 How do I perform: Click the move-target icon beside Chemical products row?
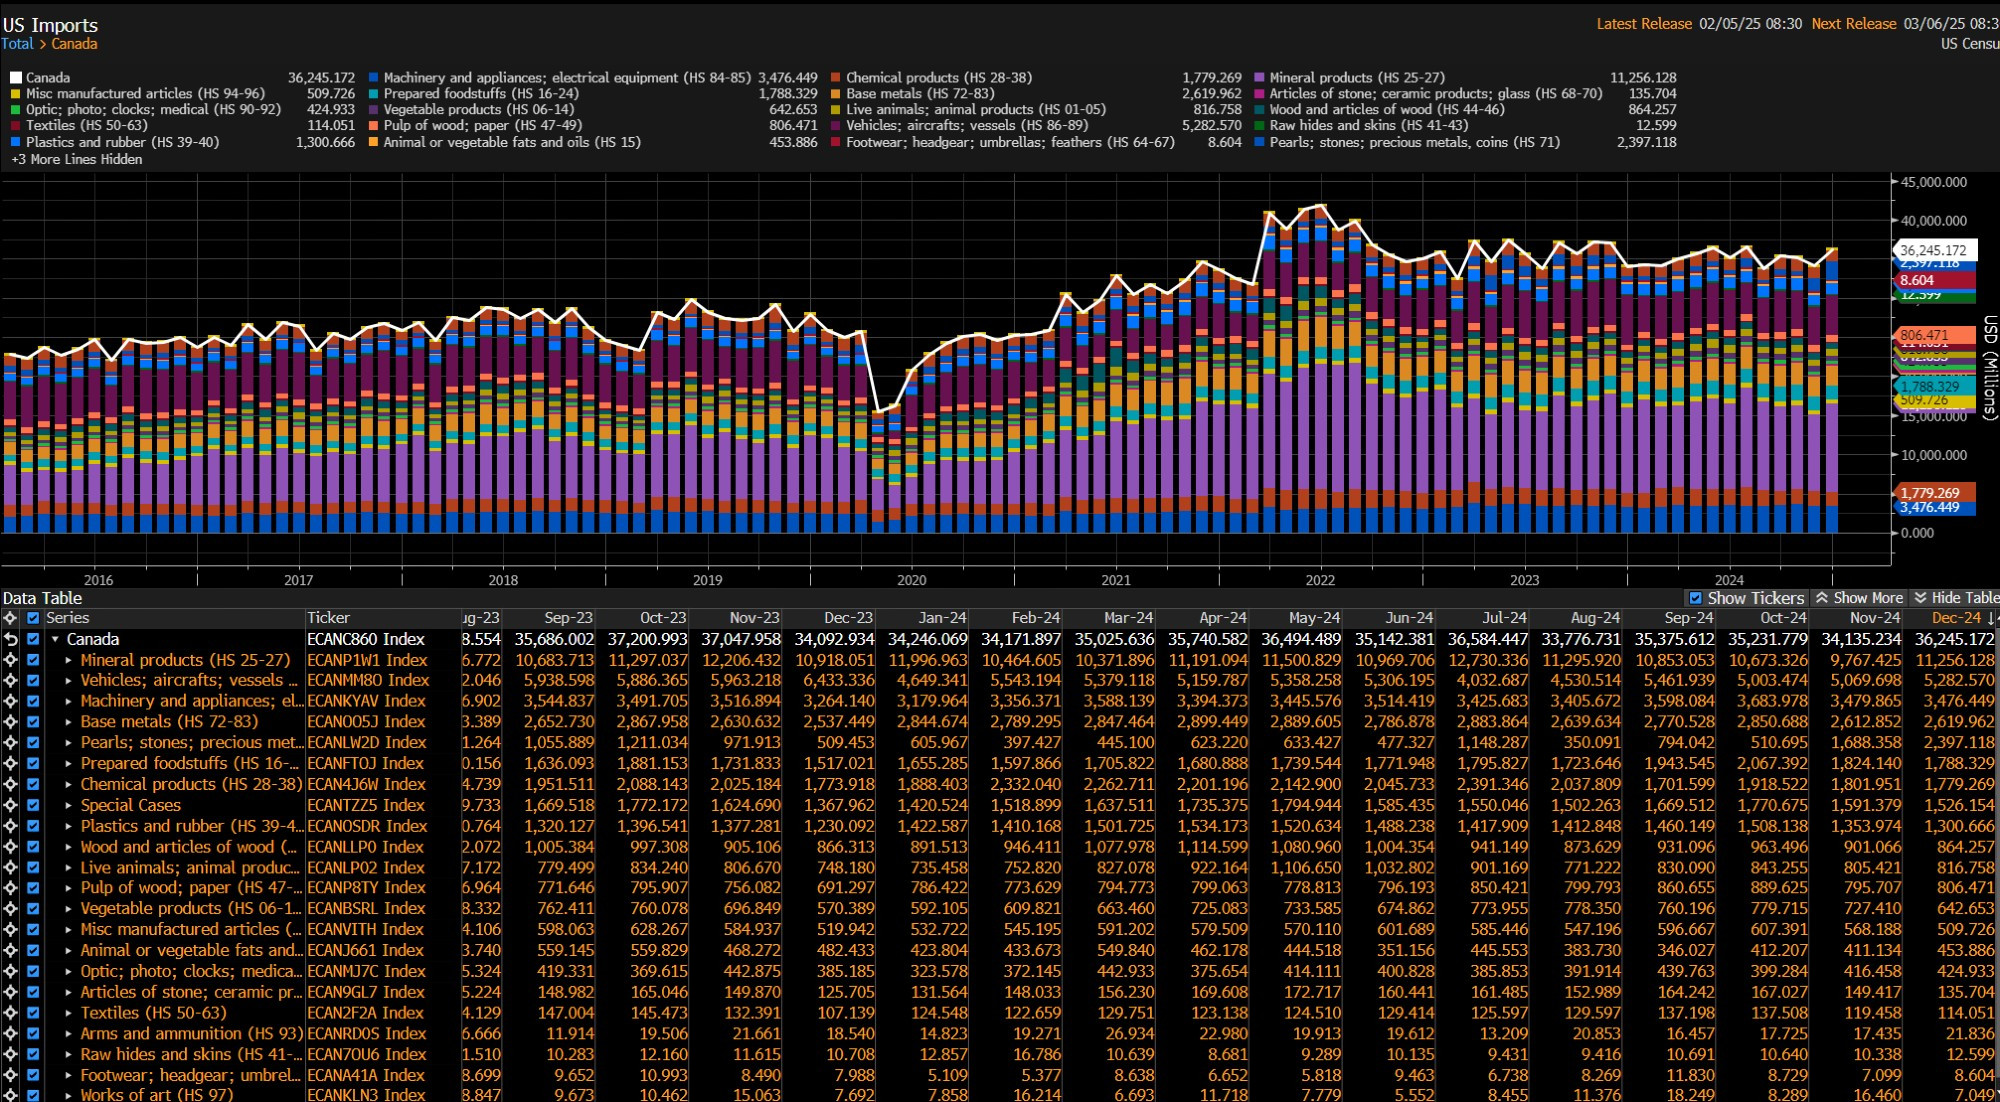[x=11, y=784]
